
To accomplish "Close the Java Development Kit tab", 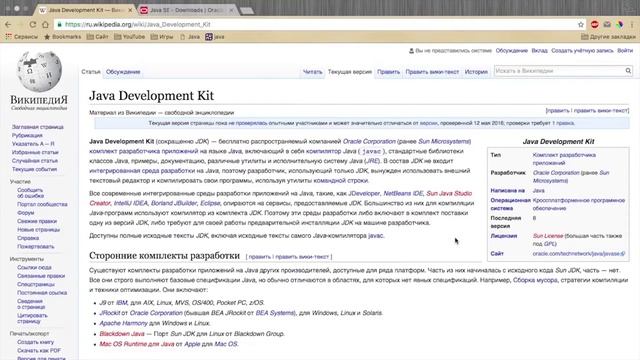I will (x=130, y=10).
